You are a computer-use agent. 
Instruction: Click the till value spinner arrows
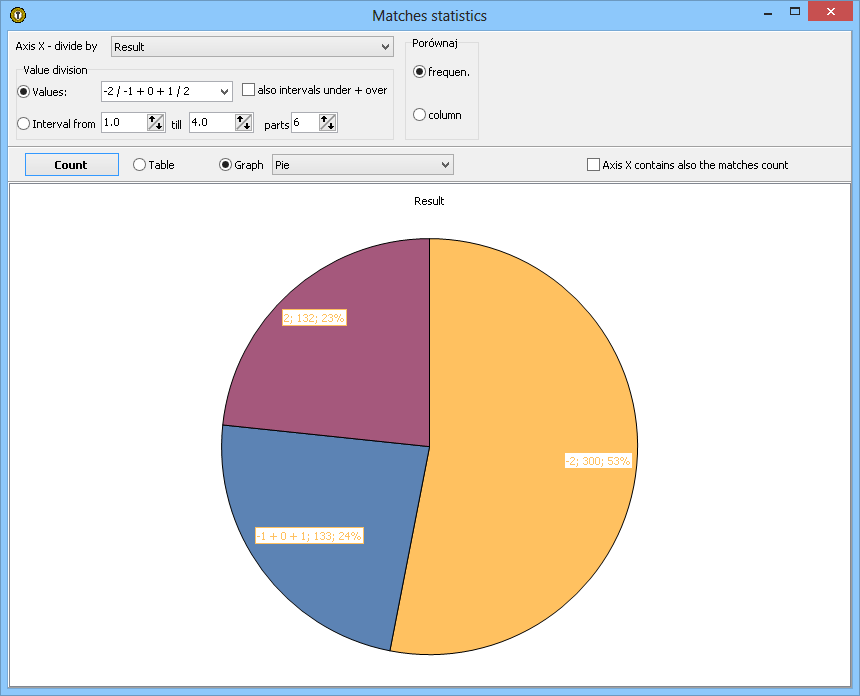244,122
